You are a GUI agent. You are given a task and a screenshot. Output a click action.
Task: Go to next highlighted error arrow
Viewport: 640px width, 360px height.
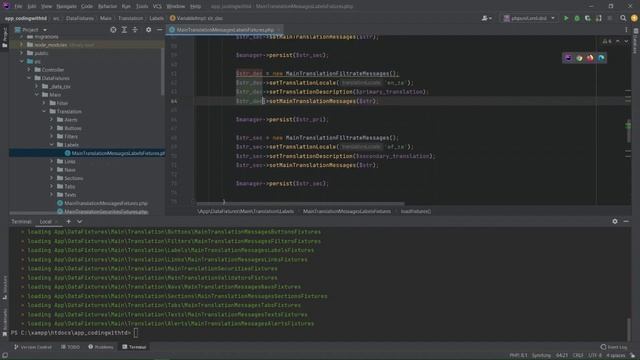coord(626,41)
